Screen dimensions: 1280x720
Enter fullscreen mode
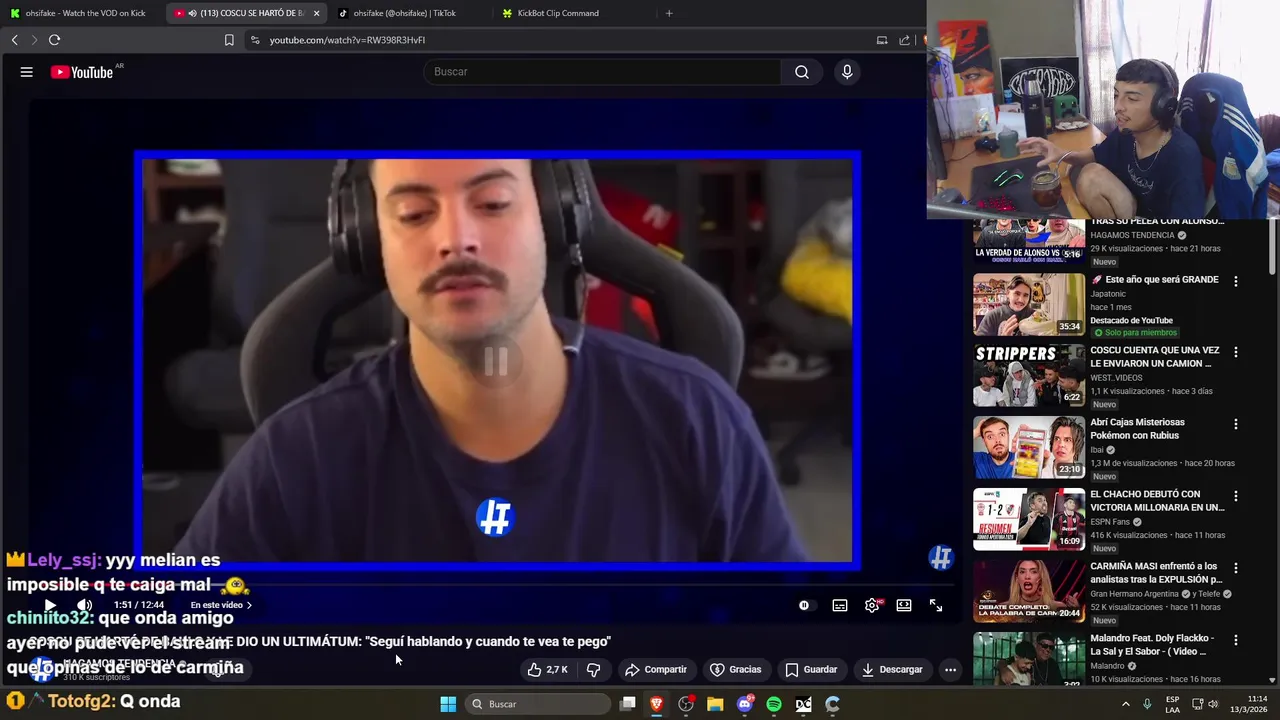click(x=936, y=605)
